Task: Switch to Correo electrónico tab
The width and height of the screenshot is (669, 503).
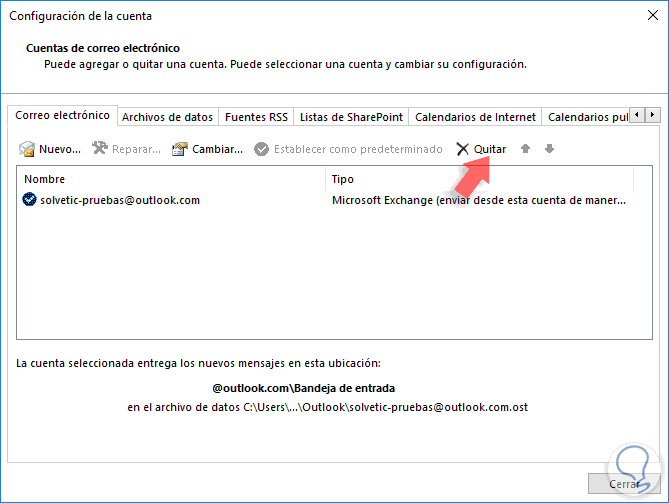Action: (x=62, y=115)
